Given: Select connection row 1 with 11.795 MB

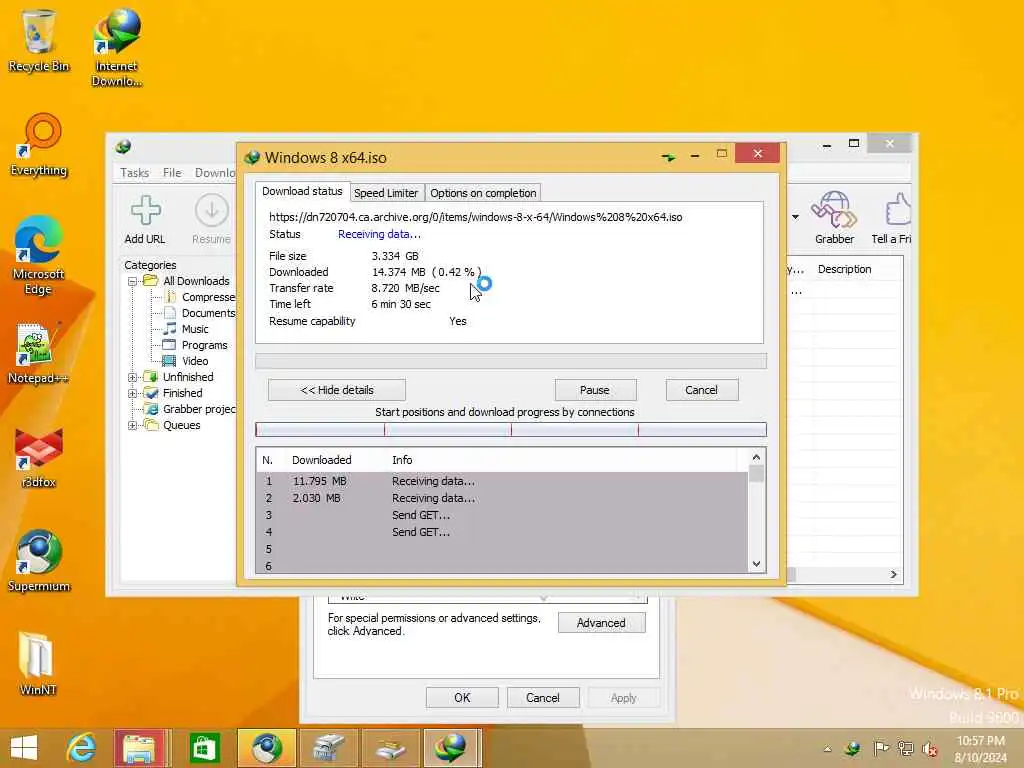Looking at the screenshot, I should (x=502, y=481).
